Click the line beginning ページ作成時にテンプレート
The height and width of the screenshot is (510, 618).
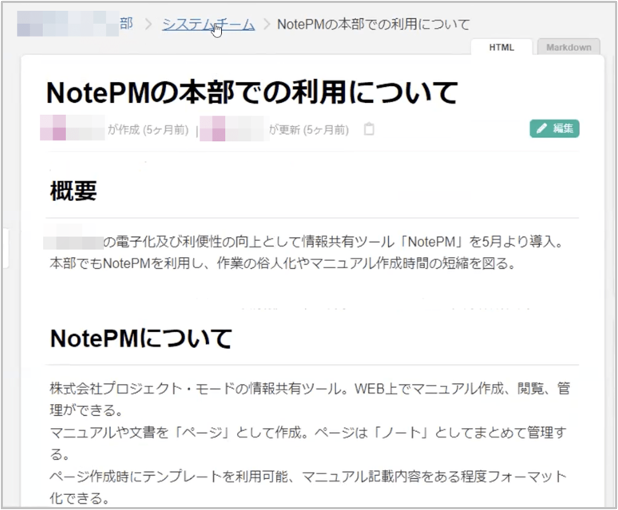(x=308, y=477)
